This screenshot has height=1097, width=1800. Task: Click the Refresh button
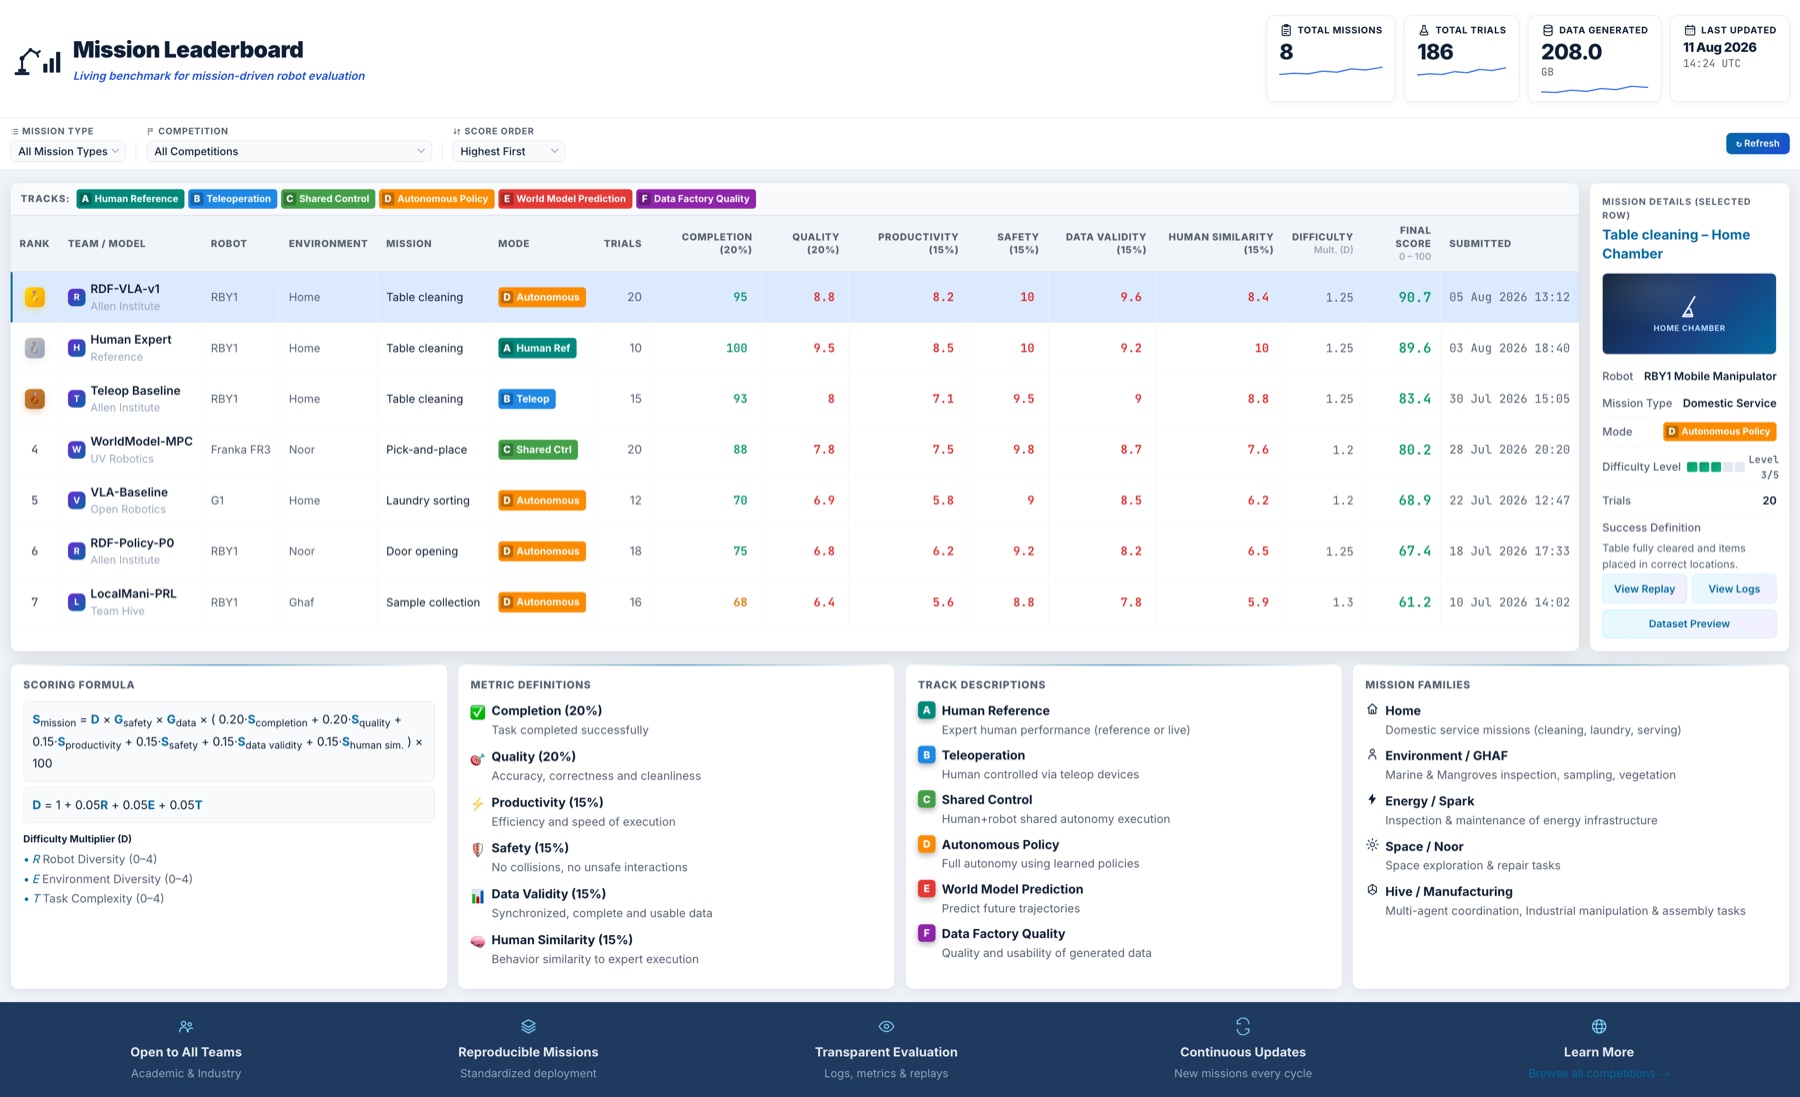1757,143
